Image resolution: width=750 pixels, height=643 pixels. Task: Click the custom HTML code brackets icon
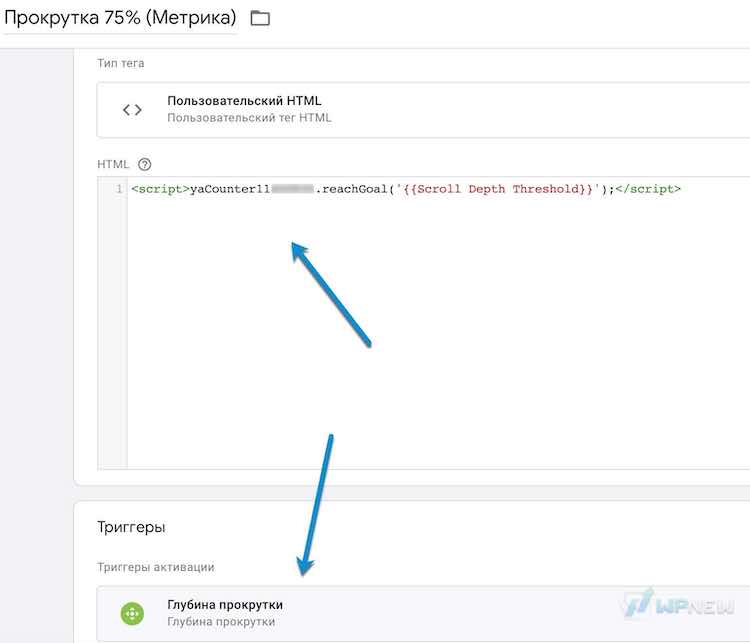[x=132, y=110]
